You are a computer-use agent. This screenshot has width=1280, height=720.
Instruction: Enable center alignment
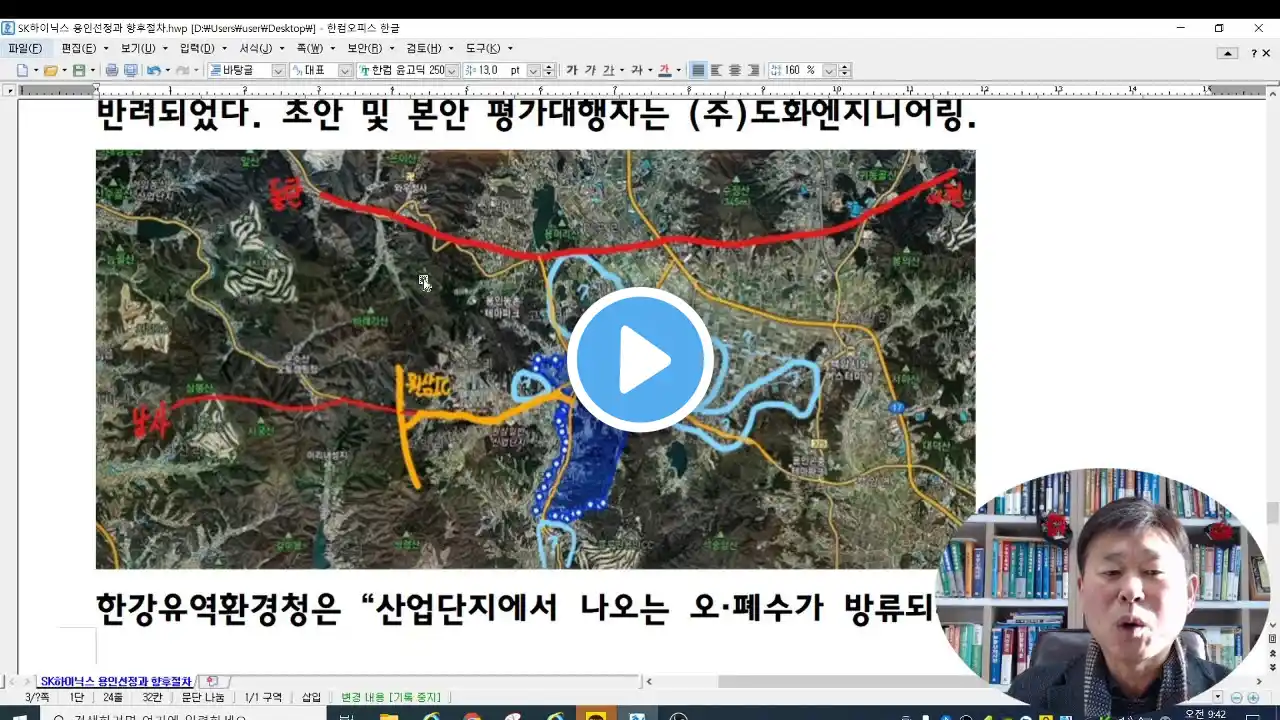point(734,70)
